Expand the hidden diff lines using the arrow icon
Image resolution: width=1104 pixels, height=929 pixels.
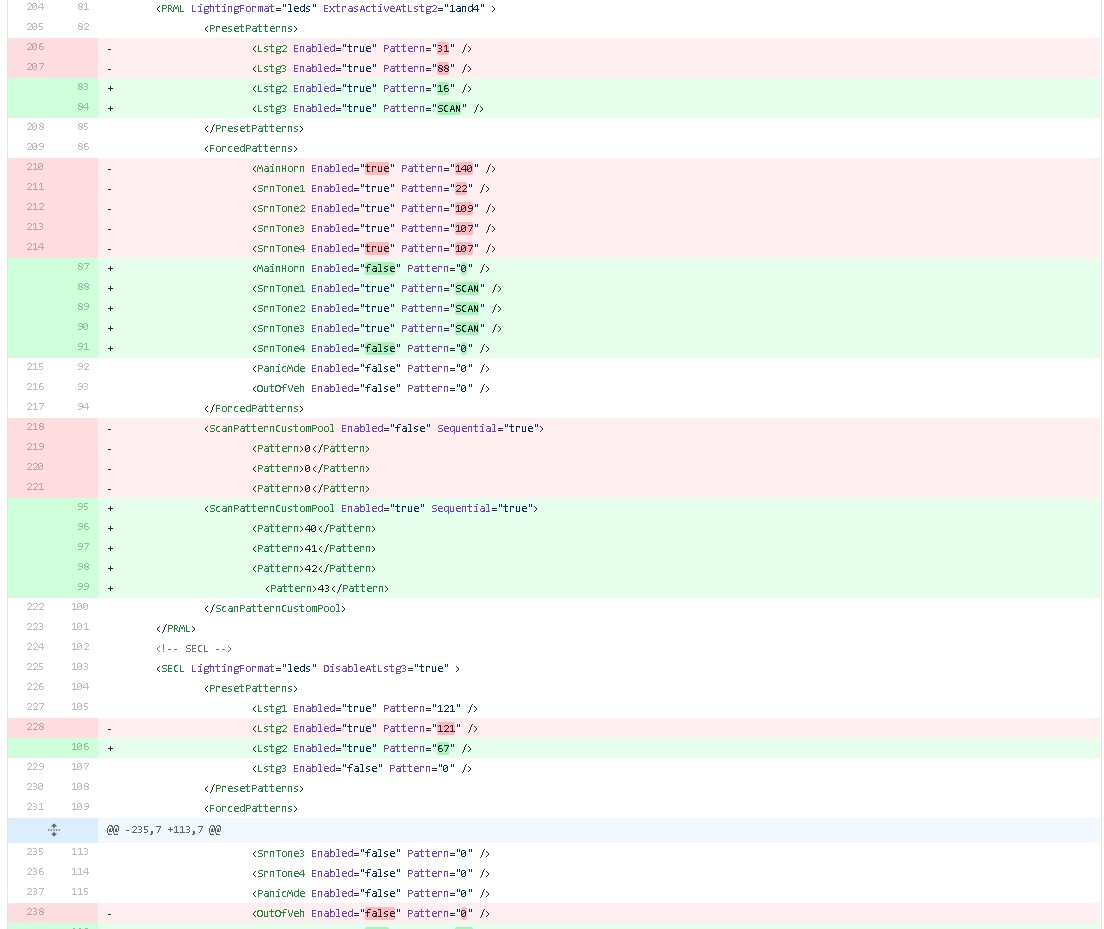pyautogui.click(x=54, y=830)
